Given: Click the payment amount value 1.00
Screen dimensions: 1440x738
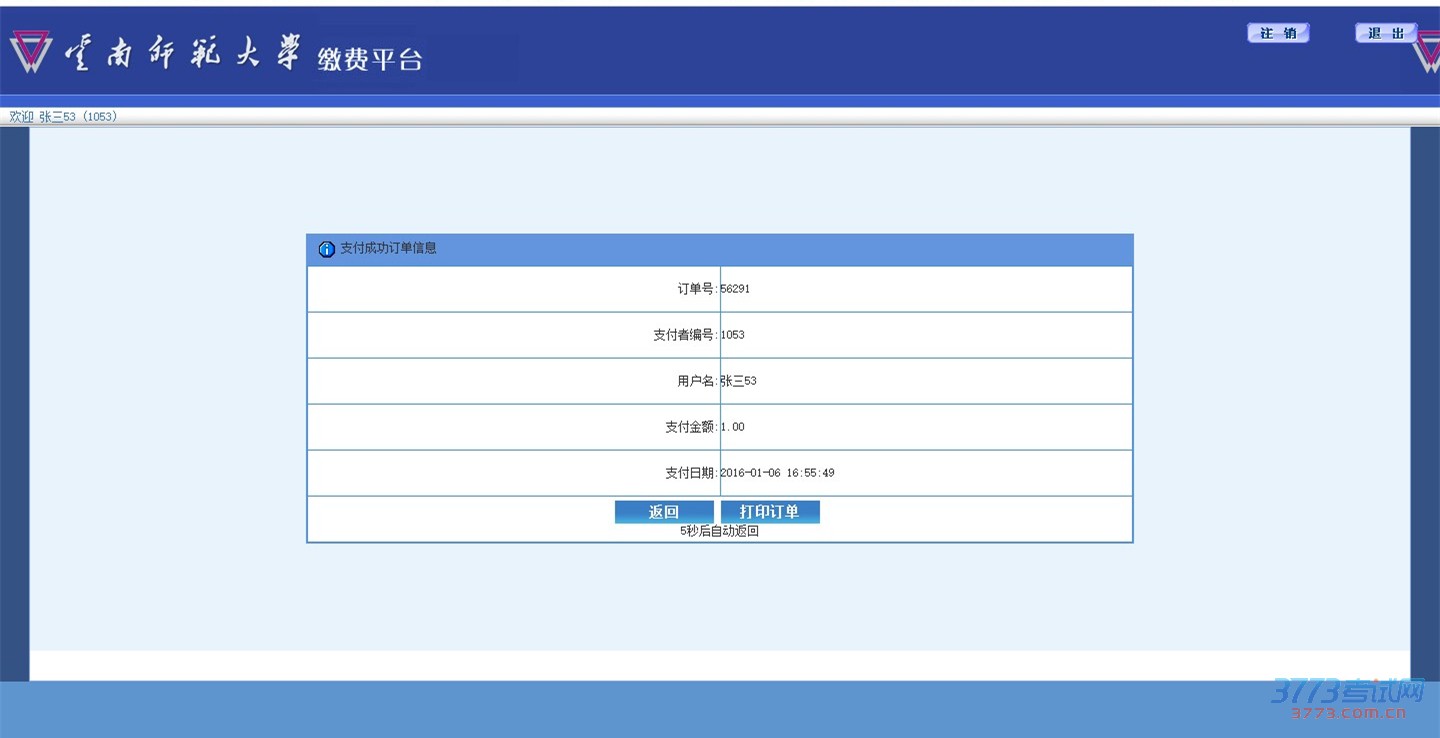Looking at the screenshot, I should click(732, 427).
